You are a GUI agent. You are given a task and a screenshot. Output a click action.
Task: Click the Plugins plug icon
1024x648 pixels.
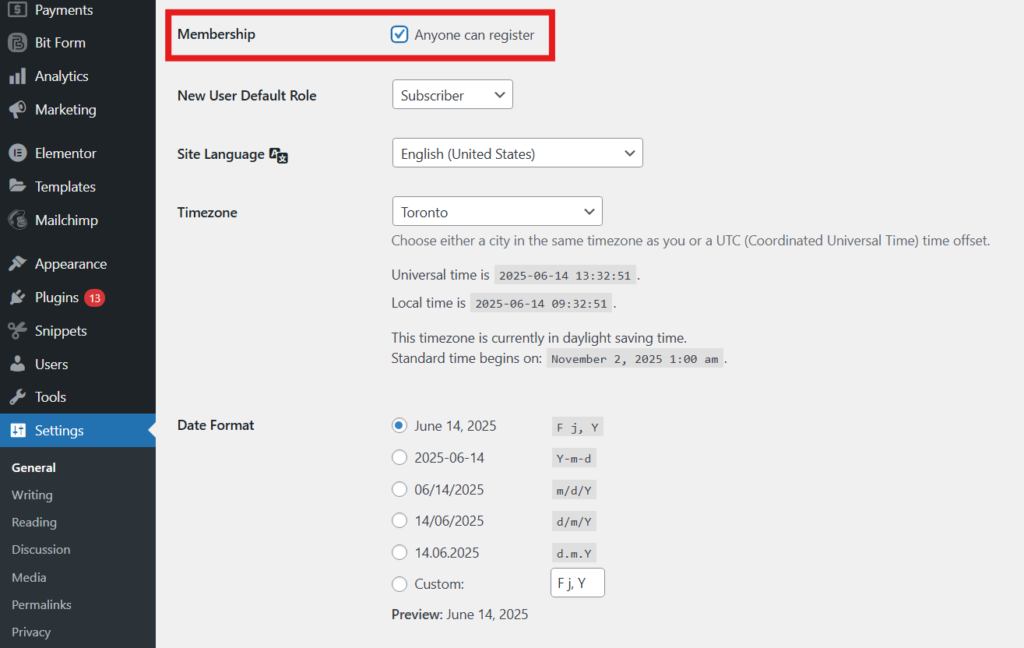17,298
